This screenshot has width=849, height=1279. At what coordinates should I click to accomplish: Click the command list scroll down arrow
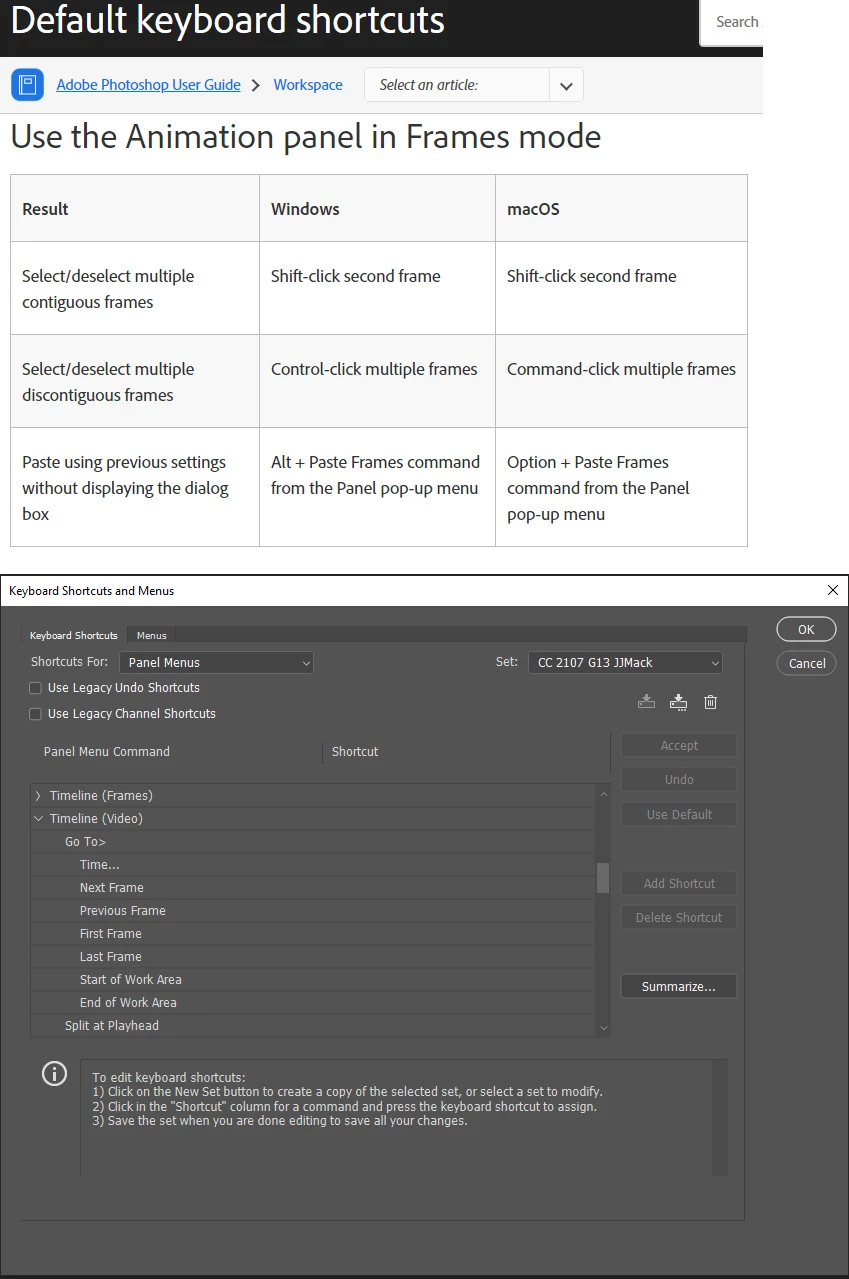[x=603, y=1027]
